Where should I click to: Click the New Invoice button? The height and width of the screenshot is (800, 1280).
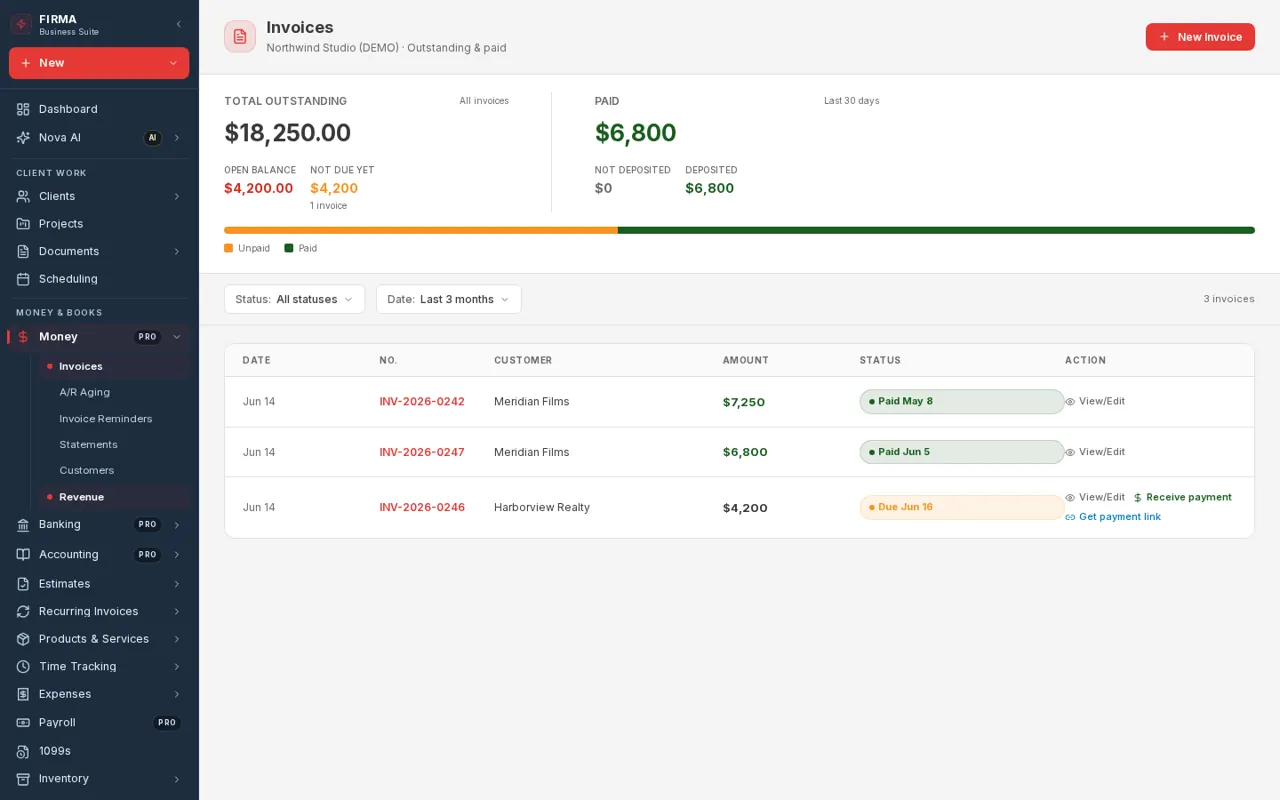pos(1200,37)
